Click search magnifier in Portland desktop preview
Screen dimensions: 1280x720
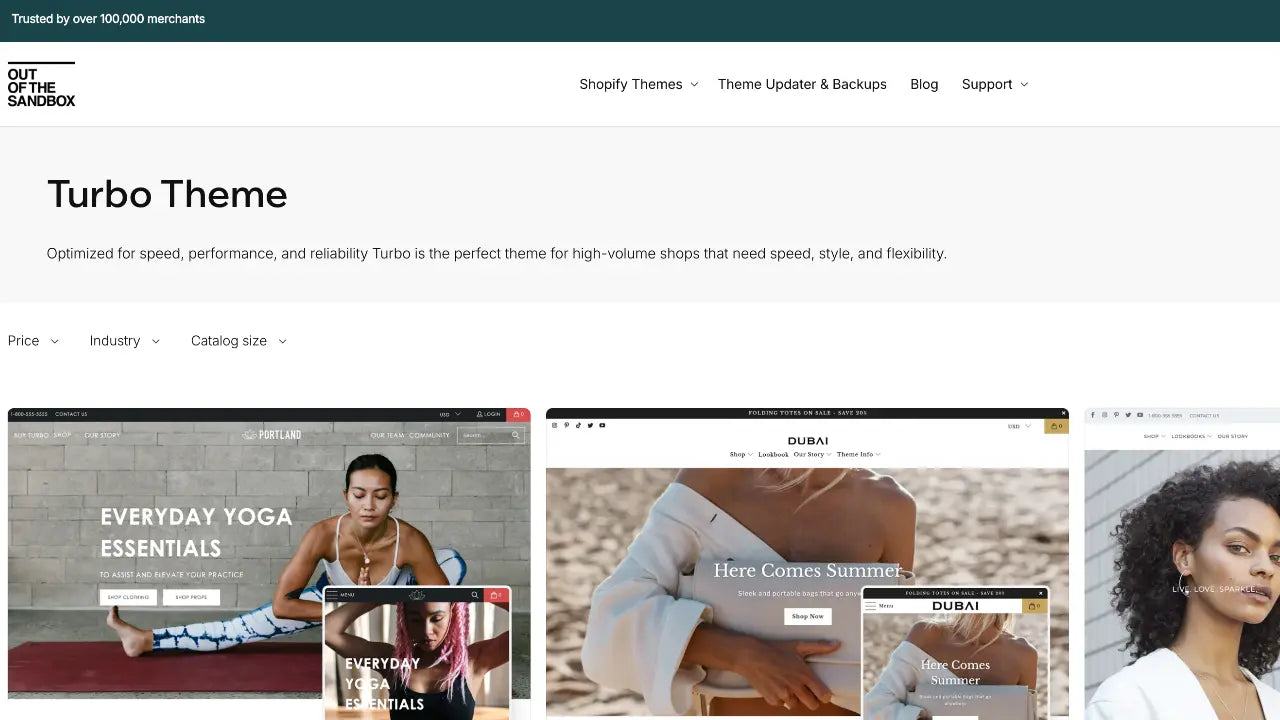coord(515,435)
